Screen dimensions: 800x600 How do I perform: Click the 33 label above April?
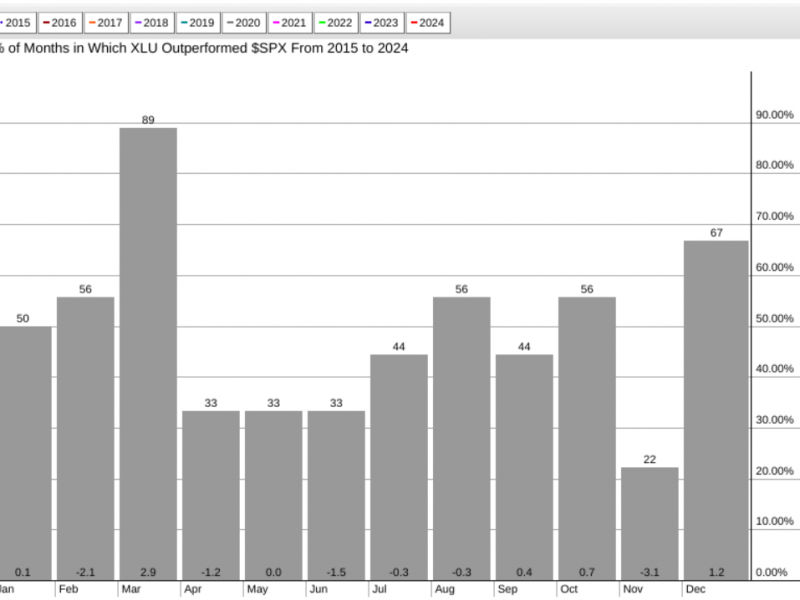coord(211,403)
